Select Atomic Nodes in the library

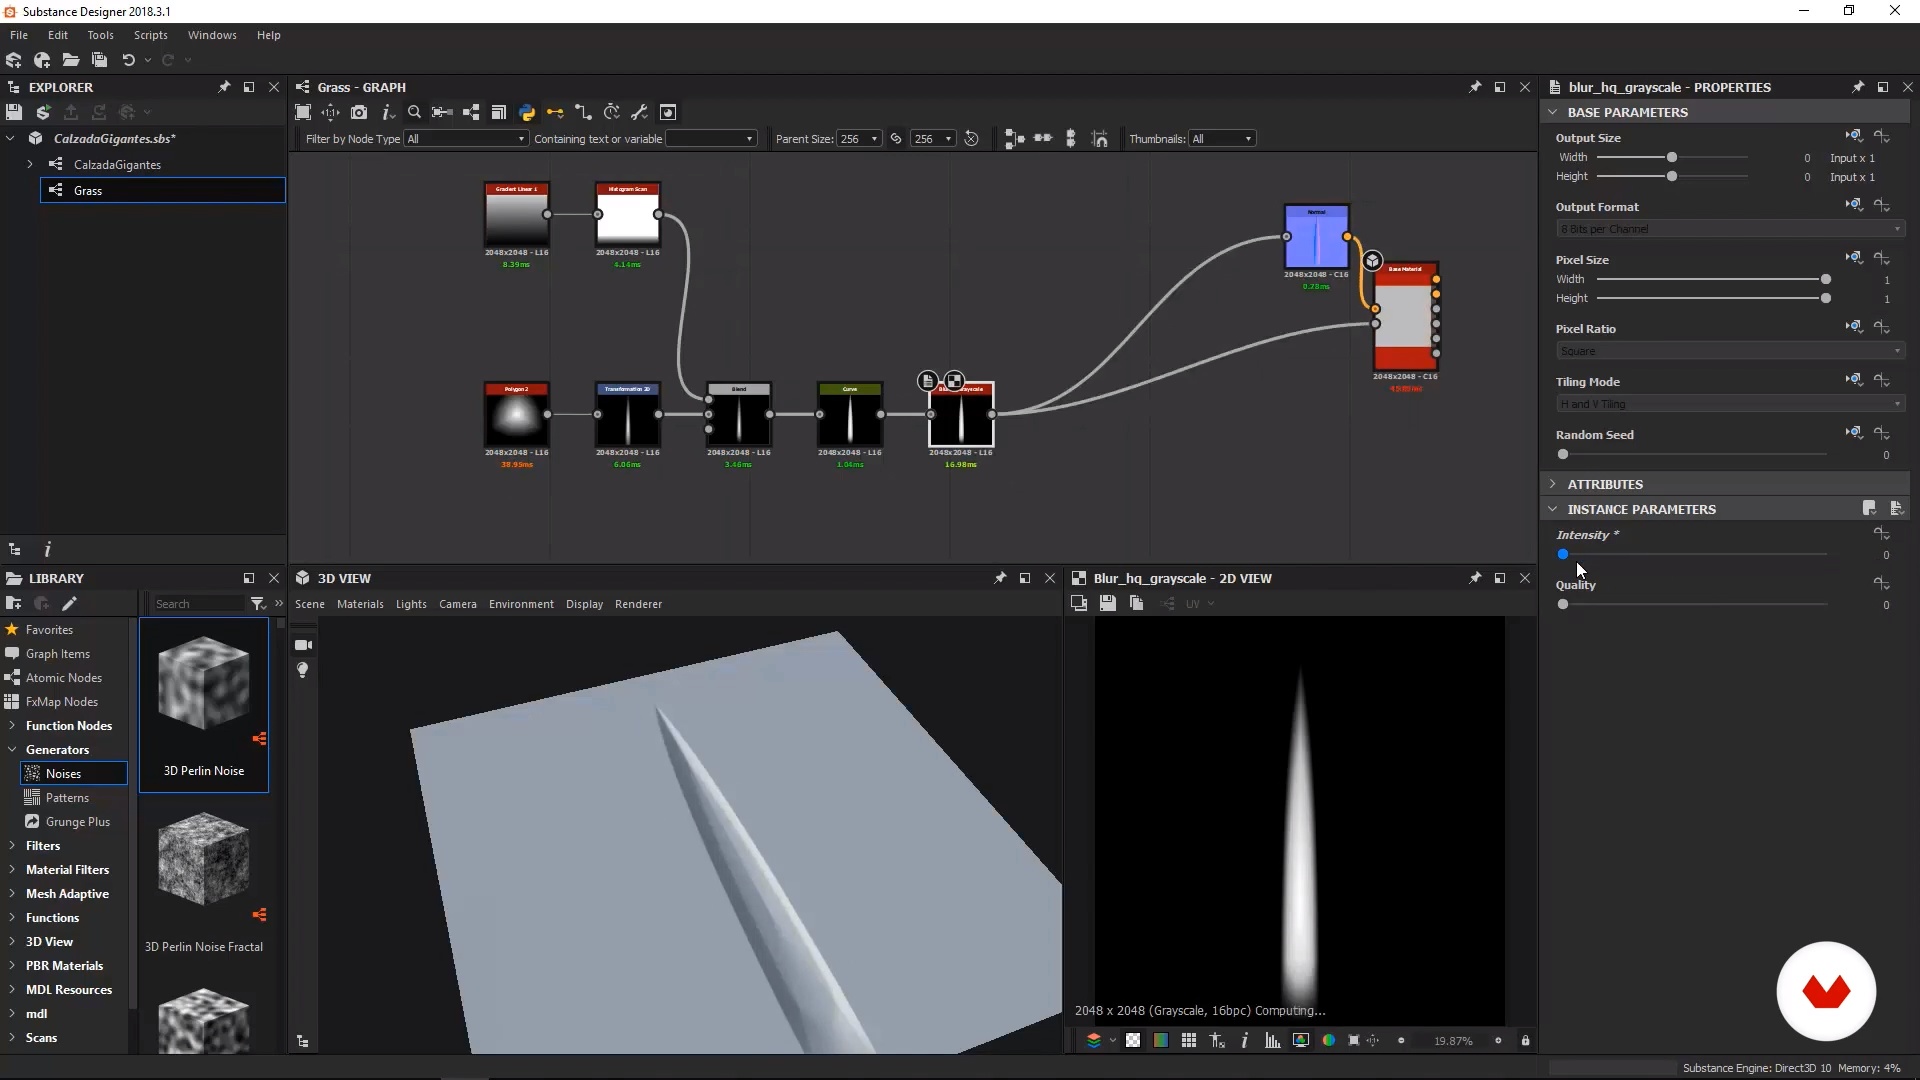click(x=63, y=678)
